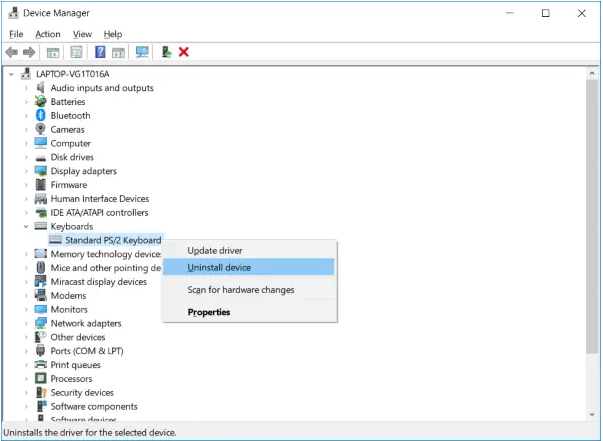Image resolution: width=603 pixels, height=441 pixels.
Task: Click the Update driver toolbar icon
Action: tap(166, 52)
